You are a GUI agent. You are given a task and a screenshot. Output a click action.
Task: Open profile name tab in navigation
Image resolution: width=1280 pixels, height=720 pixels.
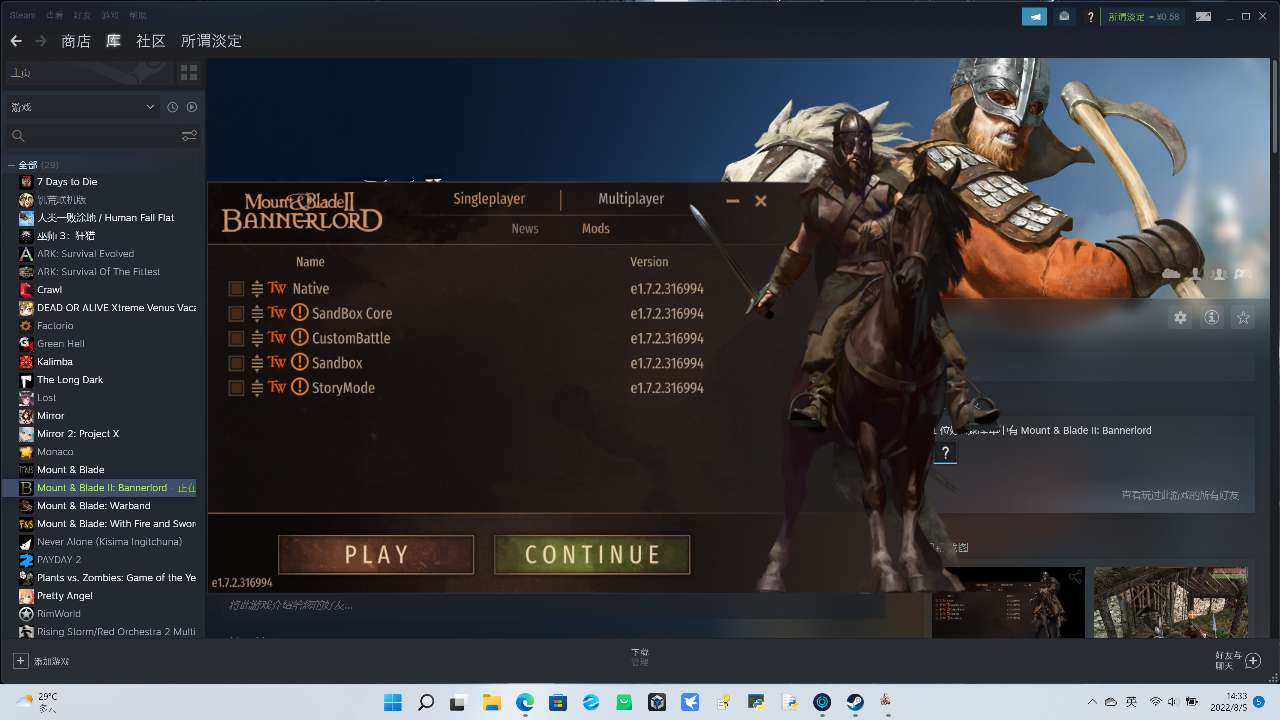tap(211, 41)
